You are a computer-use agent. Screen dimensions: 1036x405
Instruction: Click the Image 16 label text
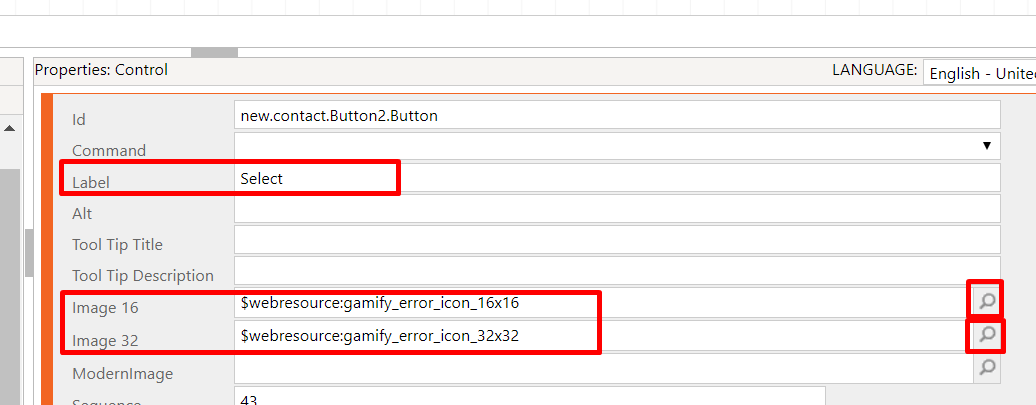tap(105, 308)
